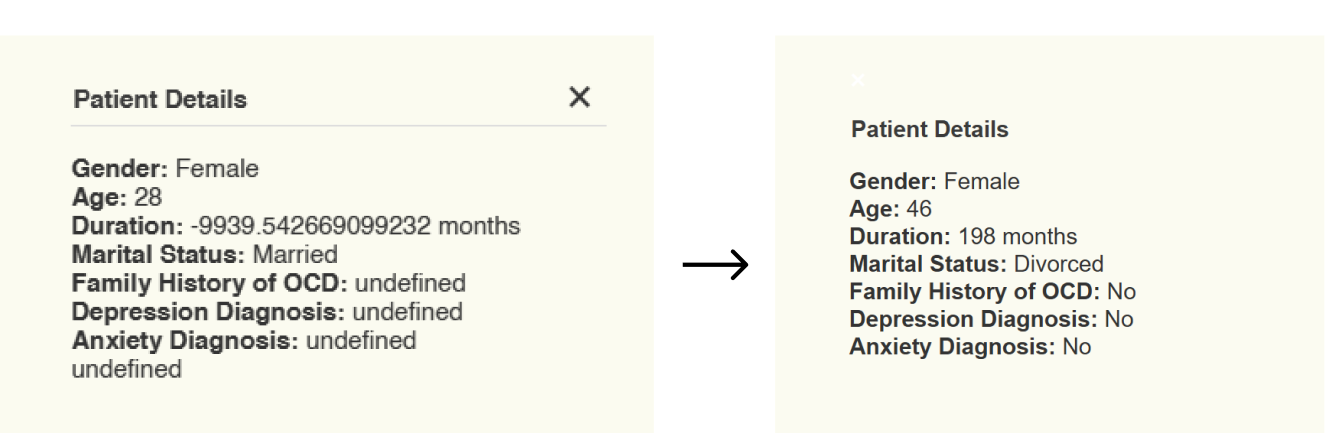Click Family History of OCD: No

click(x=992, y=292)
